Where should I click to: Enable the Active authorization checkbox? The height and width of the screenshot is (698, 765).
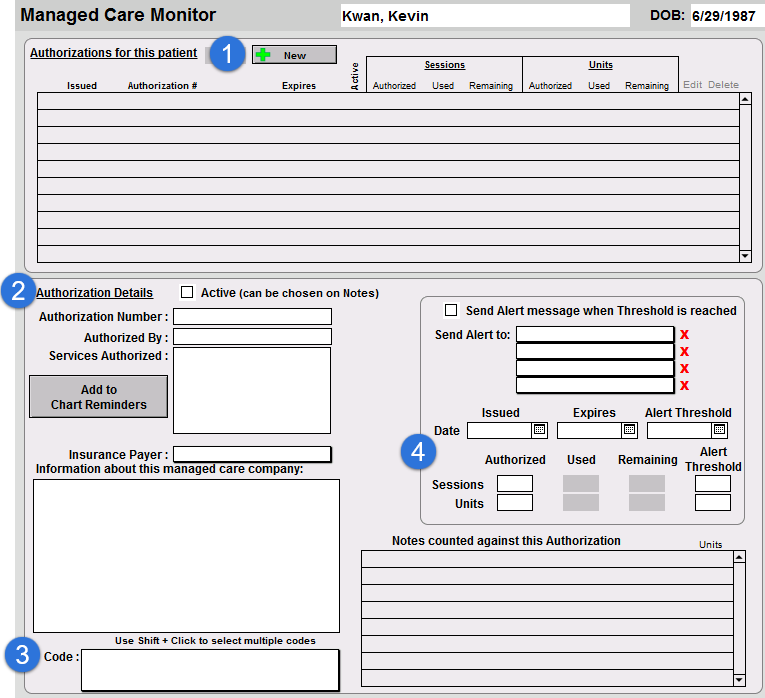187,293
